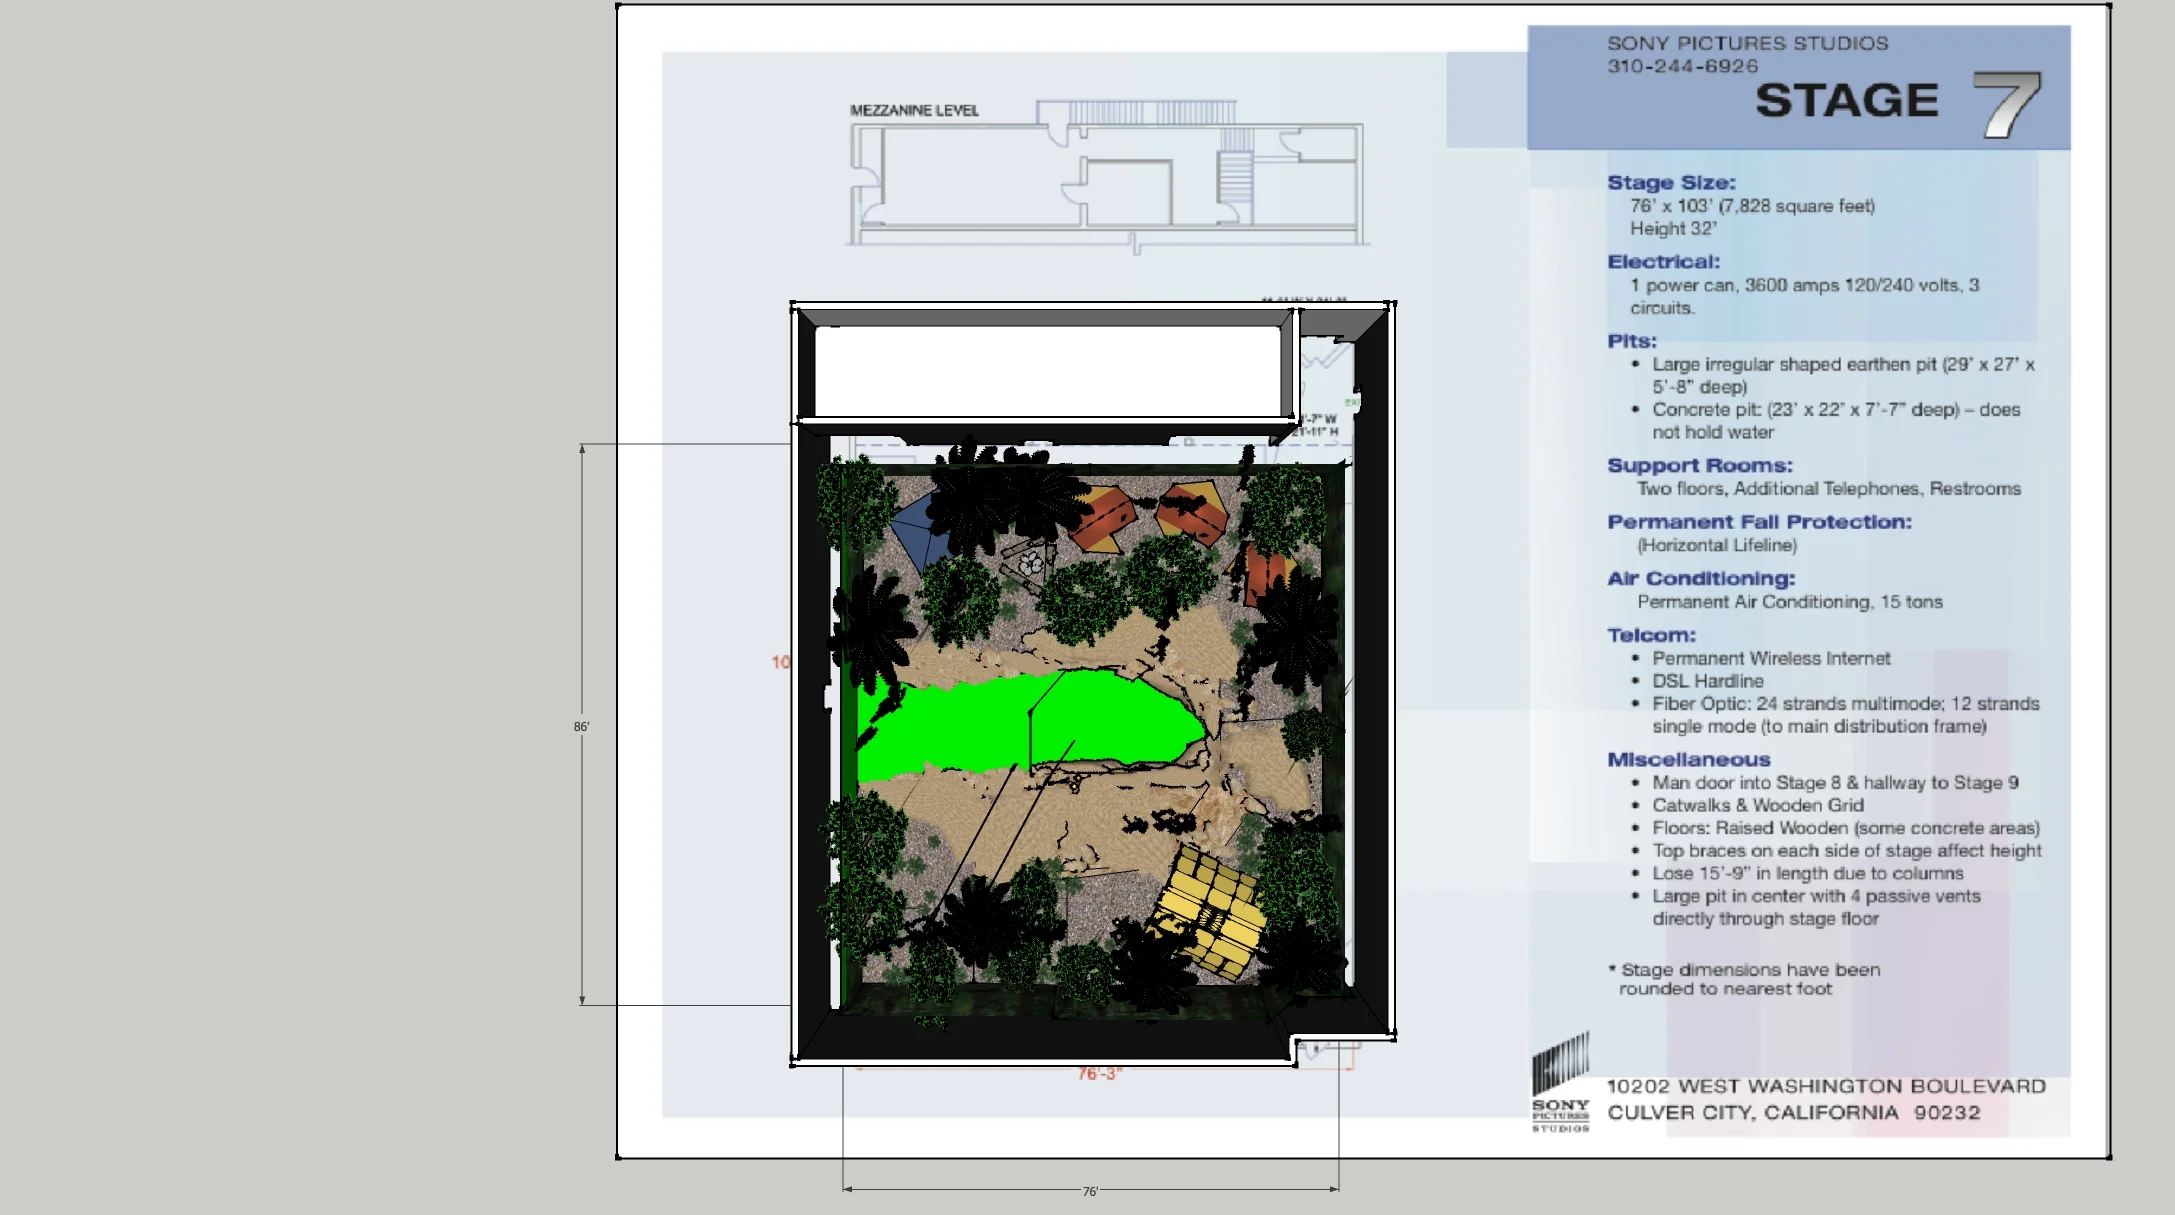Select the "Fiber Optic: 24 strands multimode" bullet

[1845, 715]
